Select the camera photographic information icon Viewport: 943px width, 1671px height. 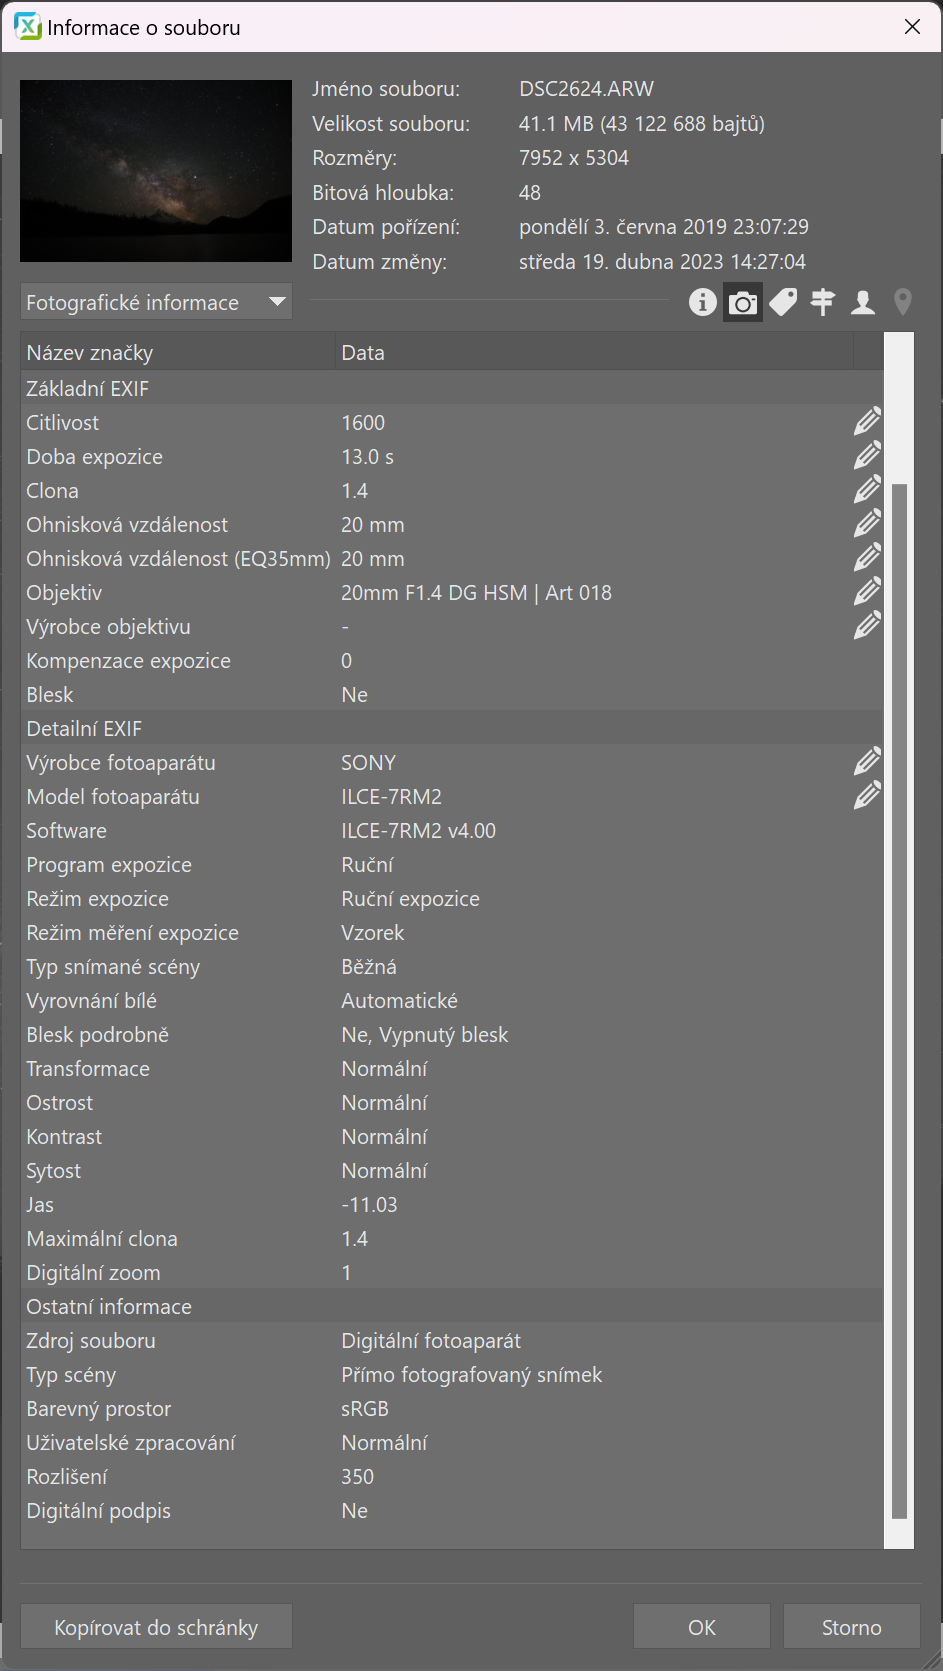743,302
